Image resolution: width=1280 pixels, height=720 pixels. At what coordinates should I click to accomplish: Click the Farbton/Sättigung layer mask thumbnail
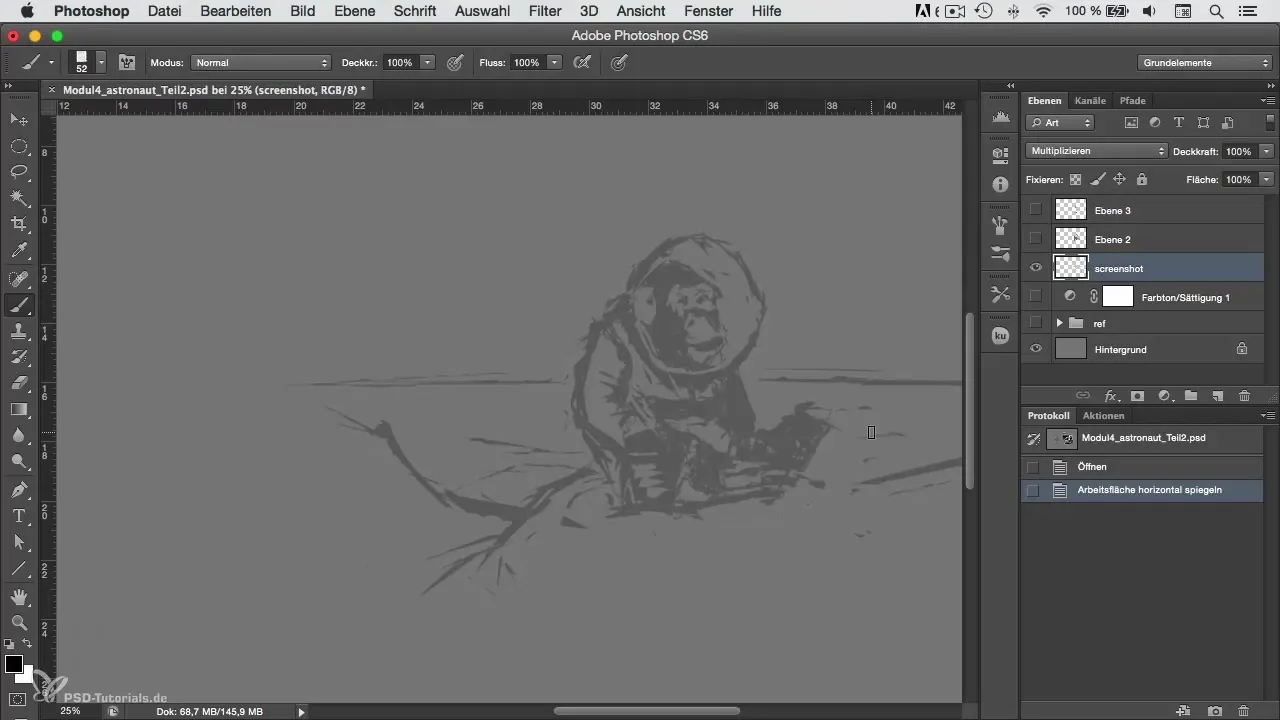[x=1117, y=297]
